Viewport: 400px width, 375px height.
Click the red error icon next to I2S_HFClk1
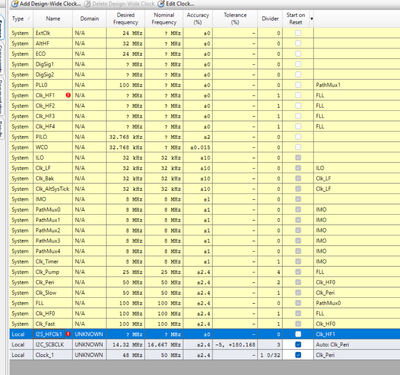tap(68, 334)
